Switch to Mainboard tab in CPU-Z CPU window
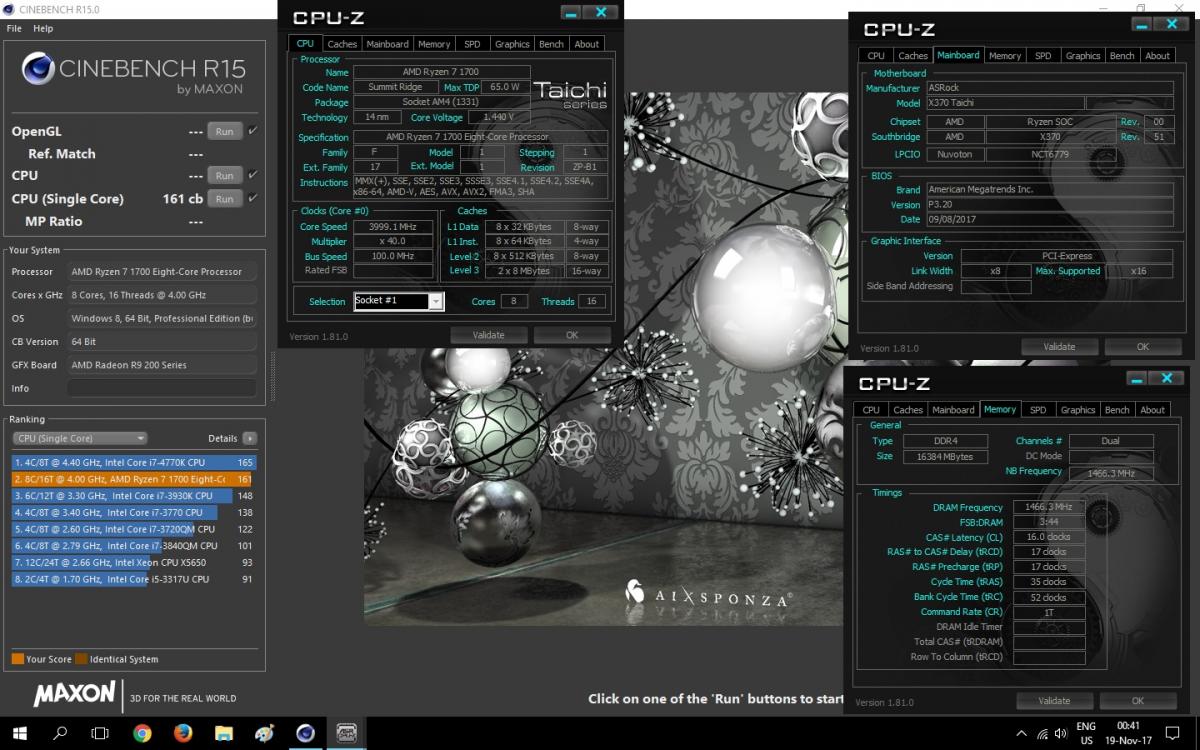The height and width of the screenshot is (750, 1200). tap(387, 44)
